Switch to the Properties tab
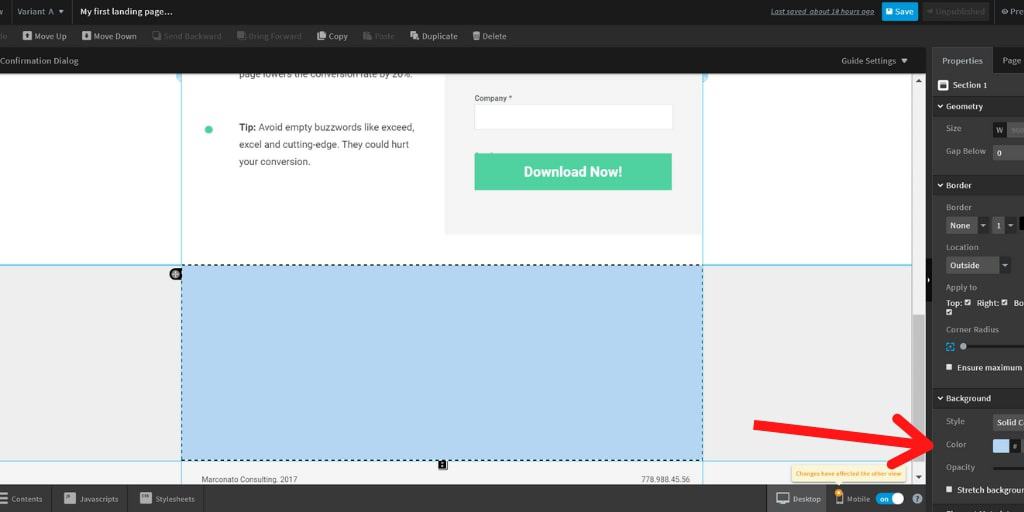Viewport: 1024px width, 512px height. 962,61
